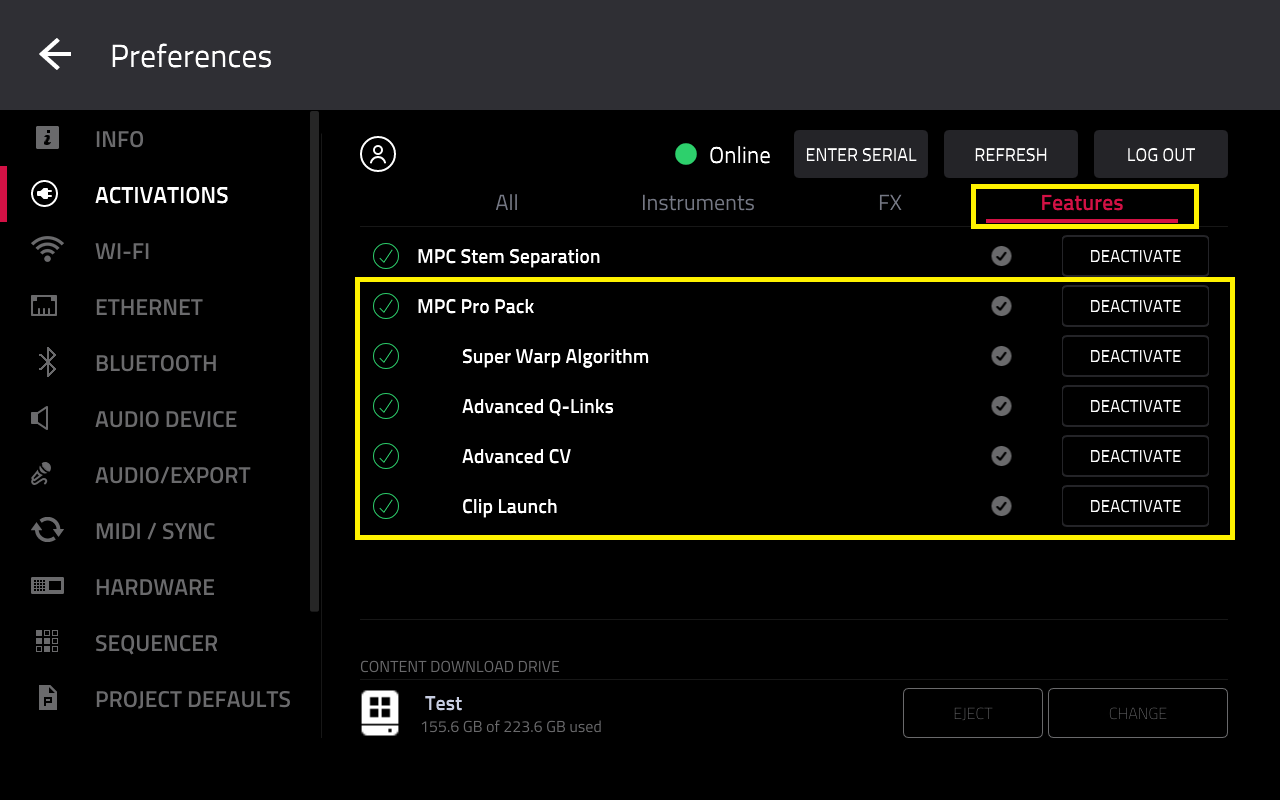Click the LOG OUT button
Image resolution: width=1280 pixels, height=800 pixels.
1161,154
